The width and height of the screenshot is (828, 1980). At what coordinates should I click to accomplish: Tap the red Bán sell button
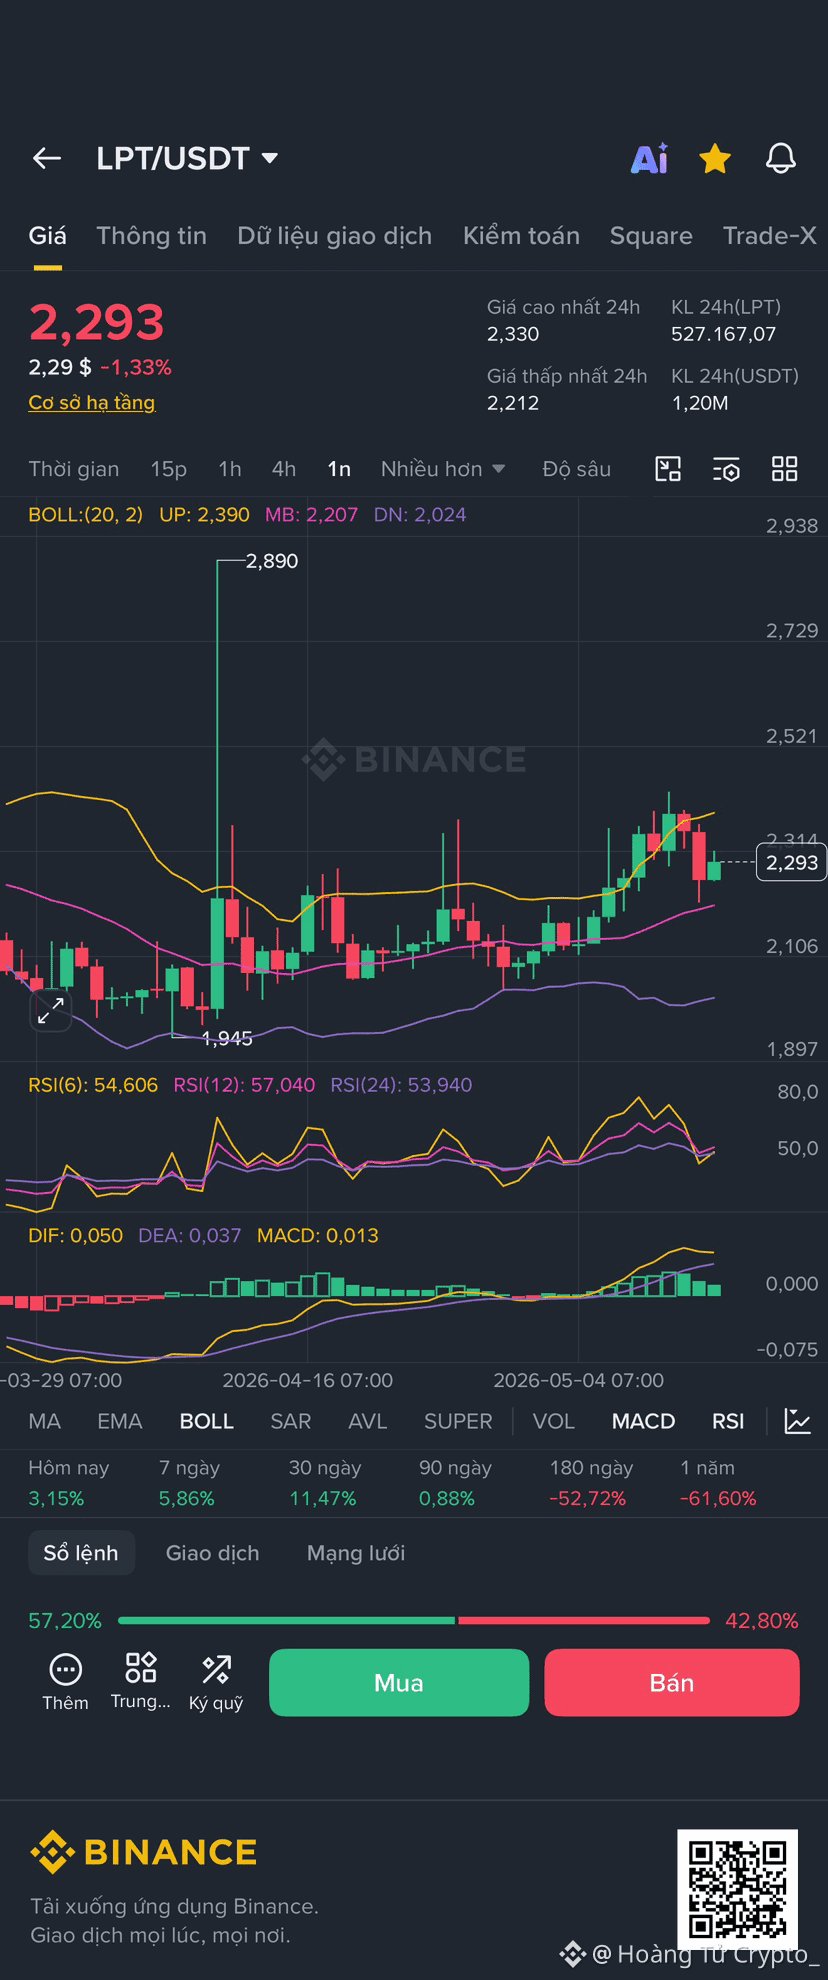672,1683
